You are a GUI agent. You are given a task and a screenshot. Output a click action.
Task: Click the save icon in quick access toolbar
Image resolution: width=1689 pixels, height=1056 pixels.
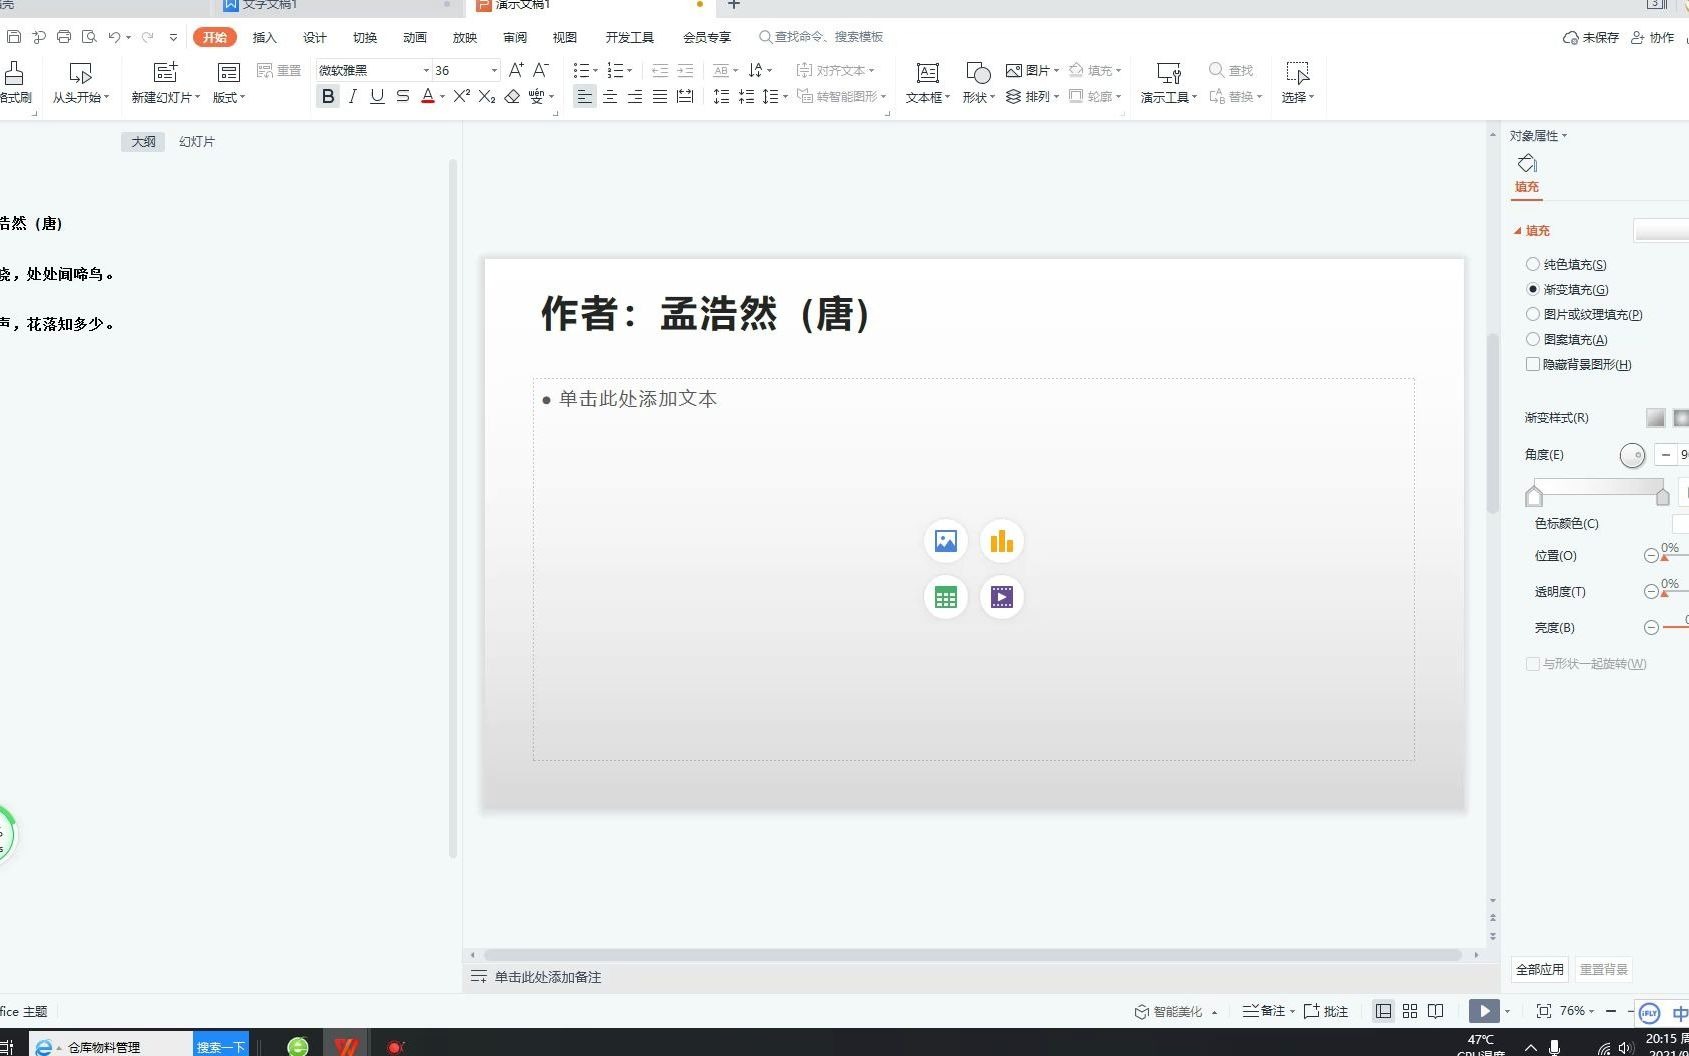14,37
